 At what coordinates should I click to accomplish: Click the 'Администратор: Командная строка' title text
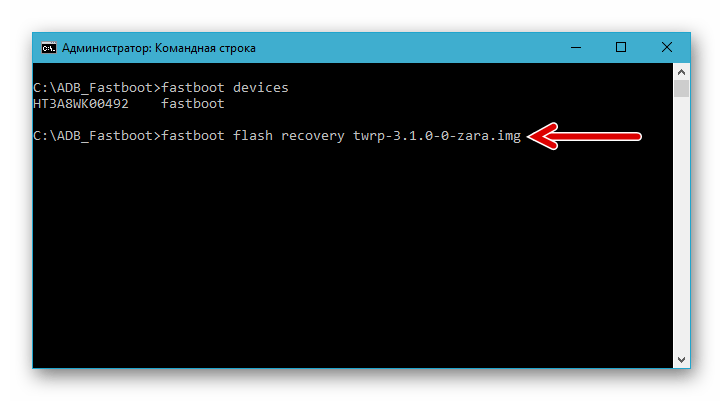point(159,48)
